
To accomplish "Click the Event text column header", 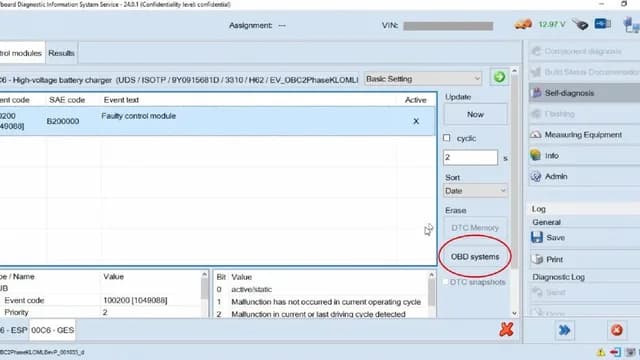I will (x=121, y=100).
